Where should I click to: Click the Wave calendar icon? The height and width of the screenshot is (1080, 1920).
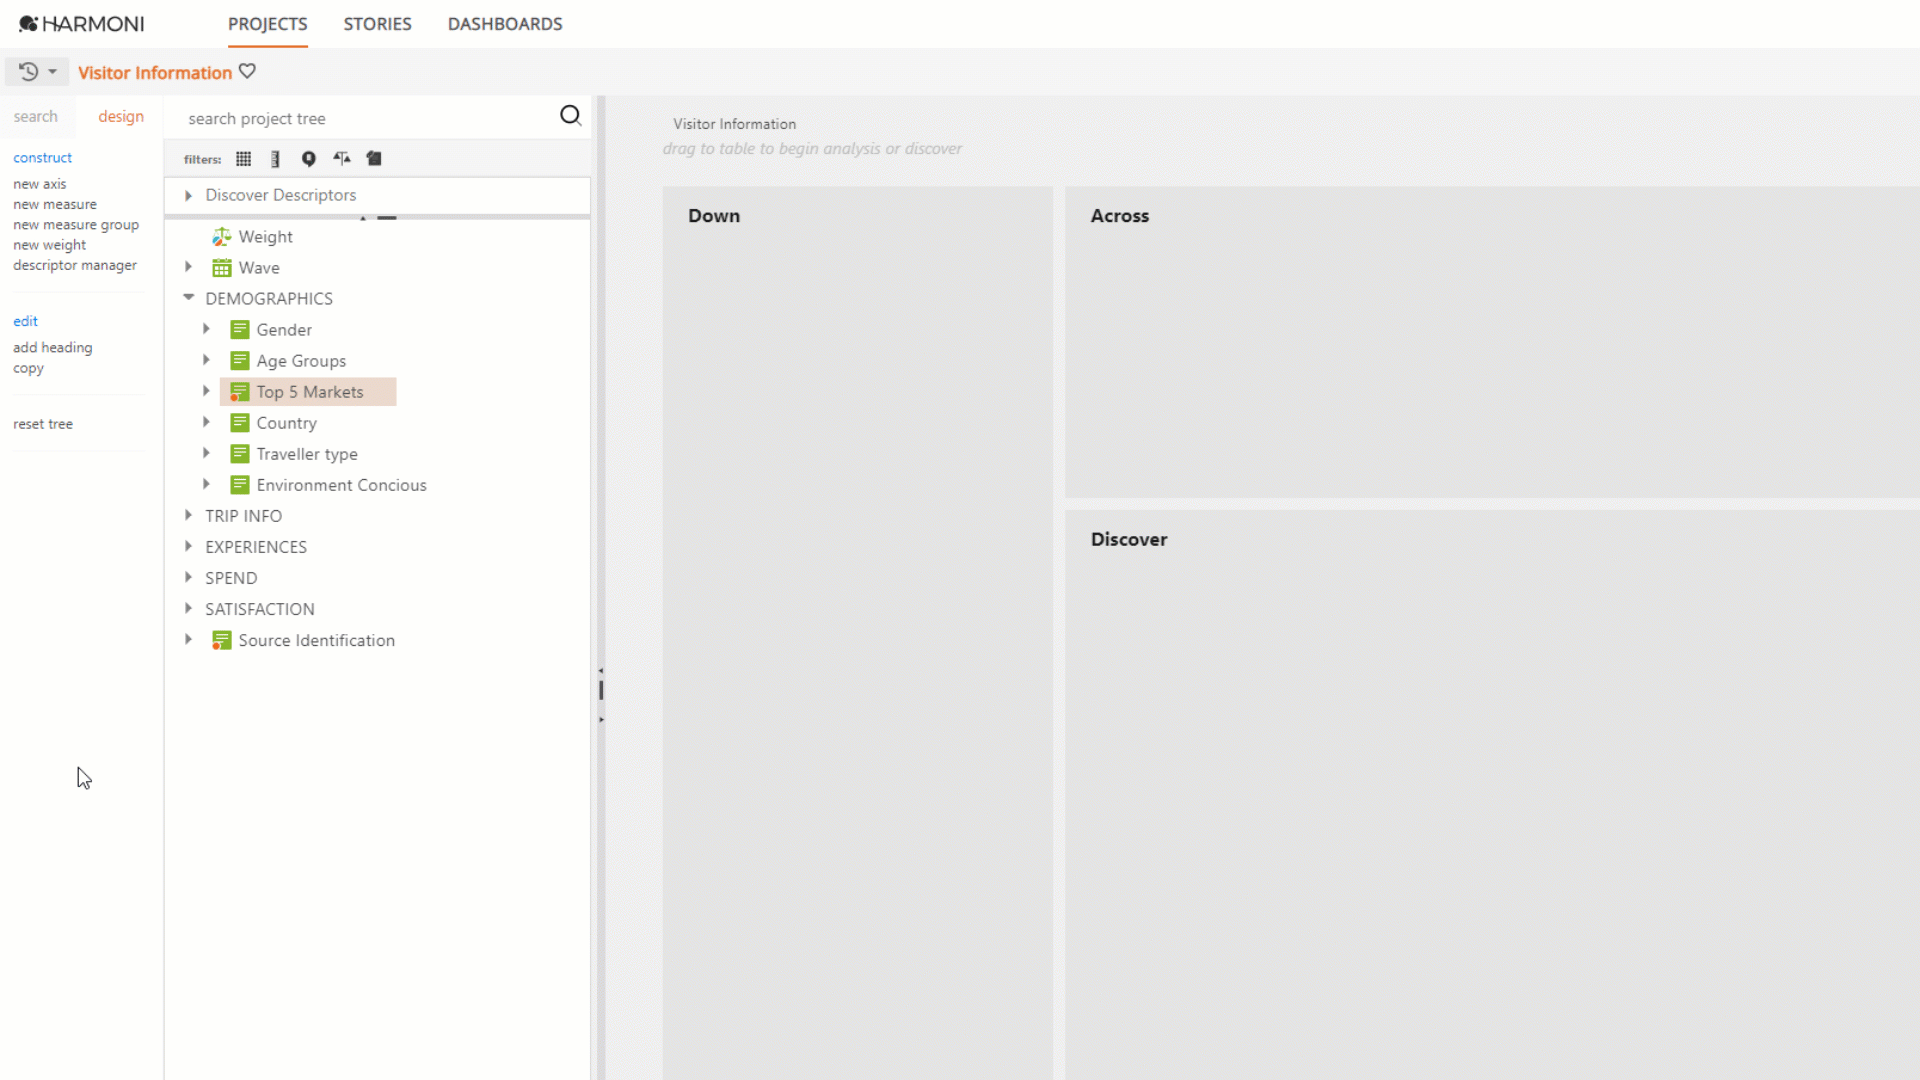tap(221, 267)
